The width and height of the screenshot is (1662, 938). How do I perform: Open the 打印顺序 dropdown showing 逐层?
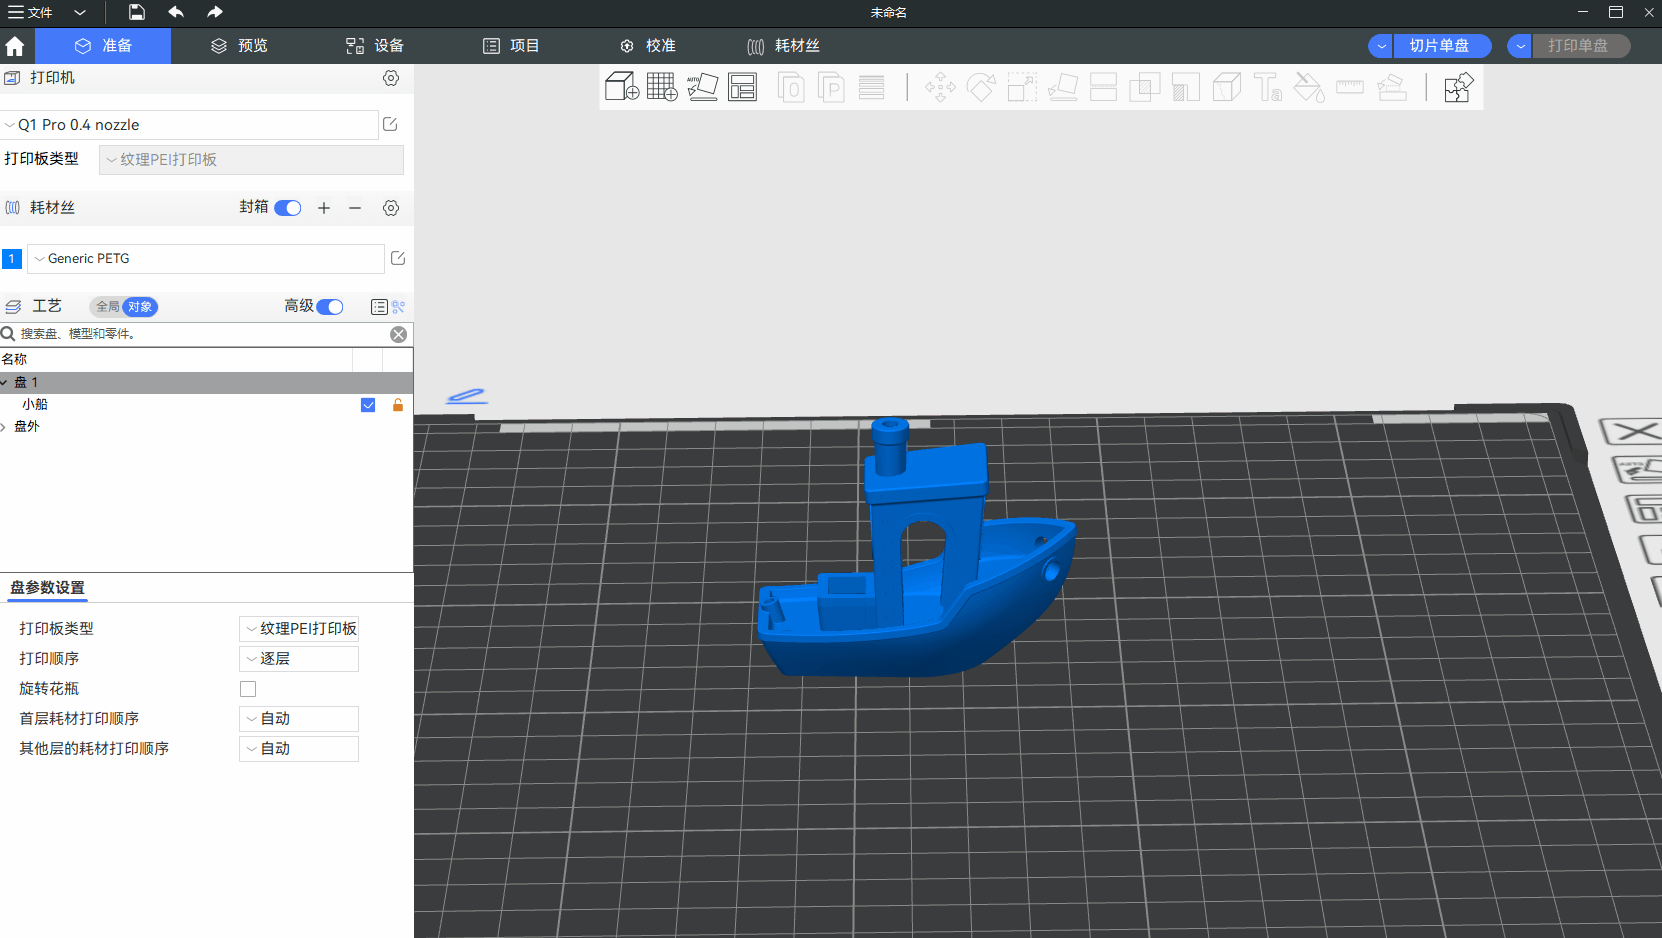299,659
